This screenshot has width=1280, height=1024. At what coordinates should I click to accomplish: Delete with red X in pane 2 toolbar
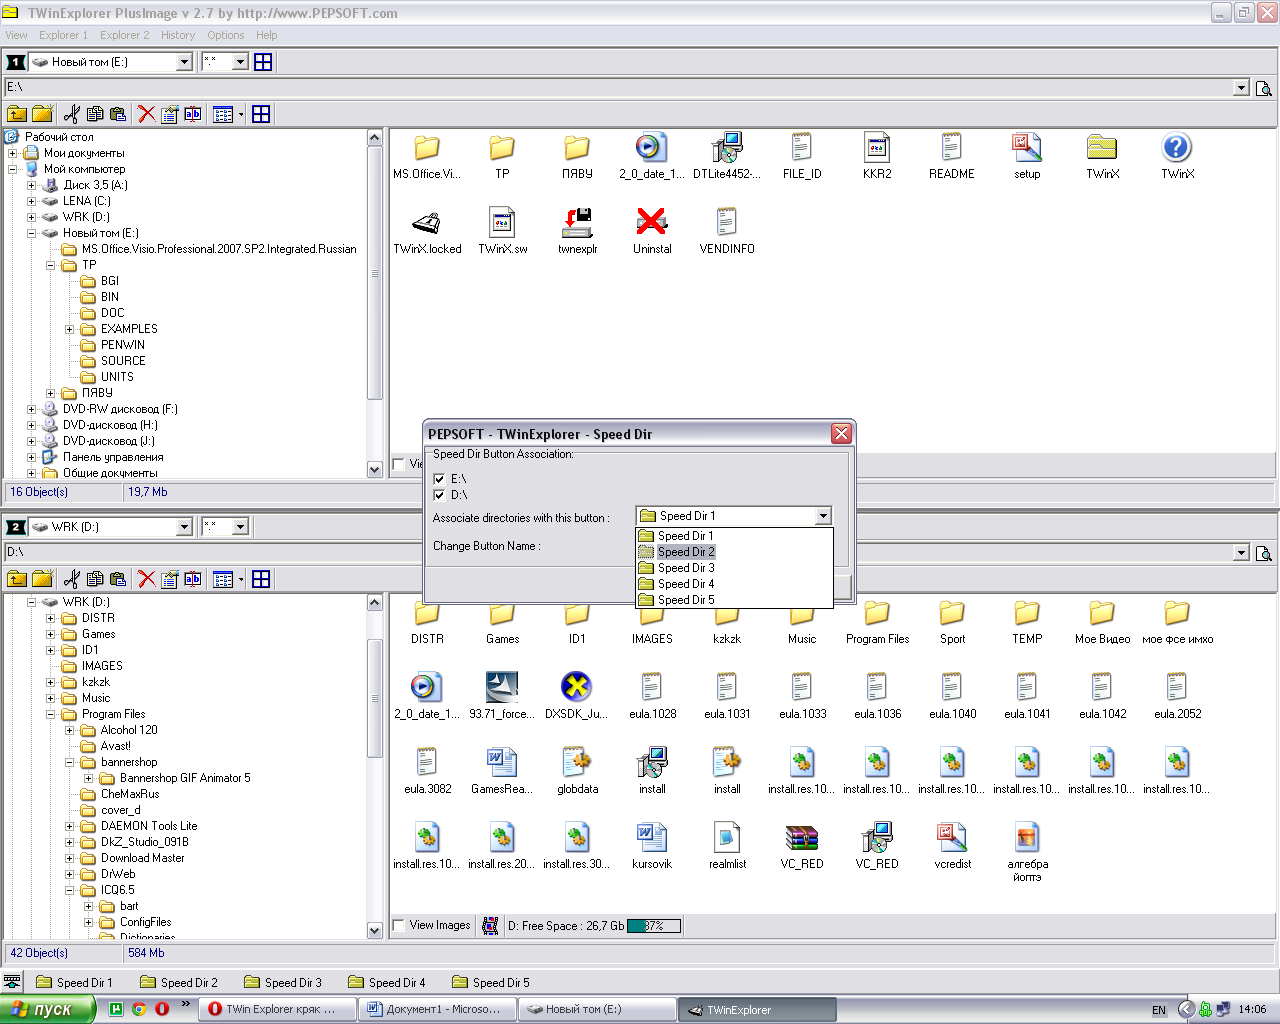click(x=147, y=579)
